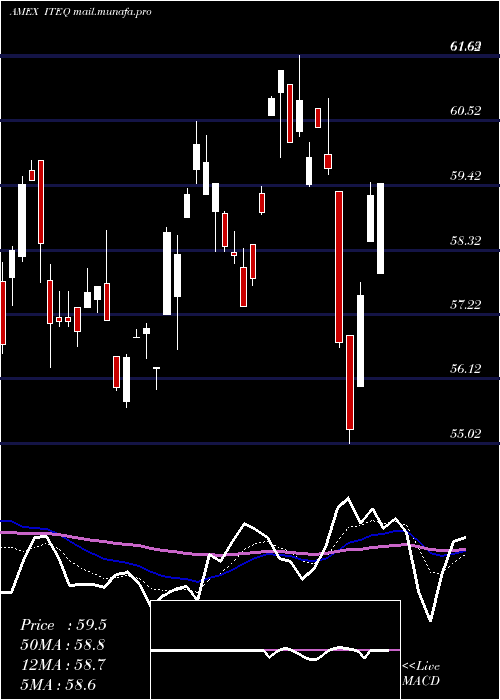Click the '<<Live MACD' label
Image resolution: width=500 pixels, height=700 pixels.
[x=421, y=673]
